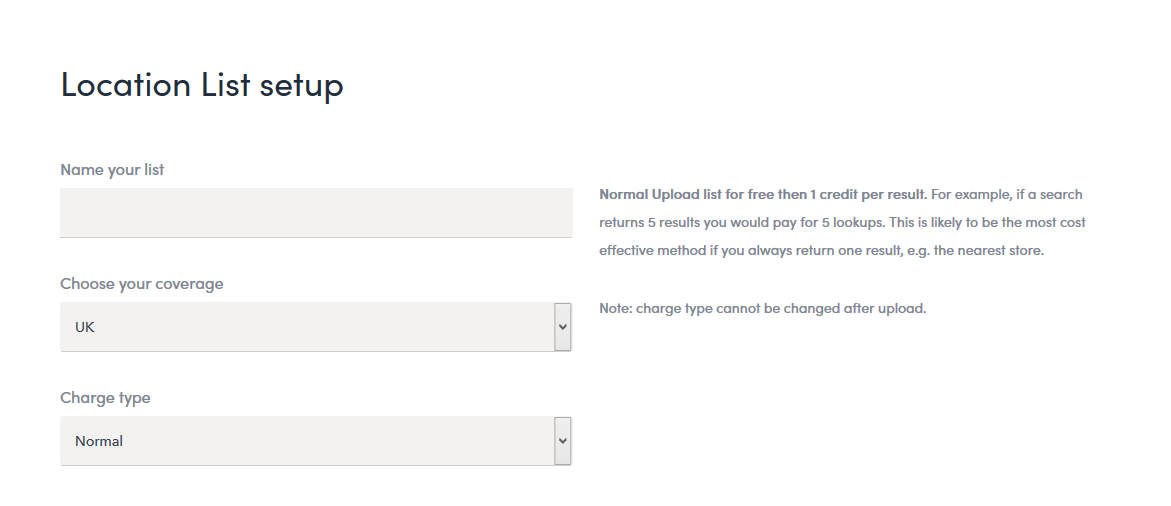Click the Name your list text field

[316, 213]
